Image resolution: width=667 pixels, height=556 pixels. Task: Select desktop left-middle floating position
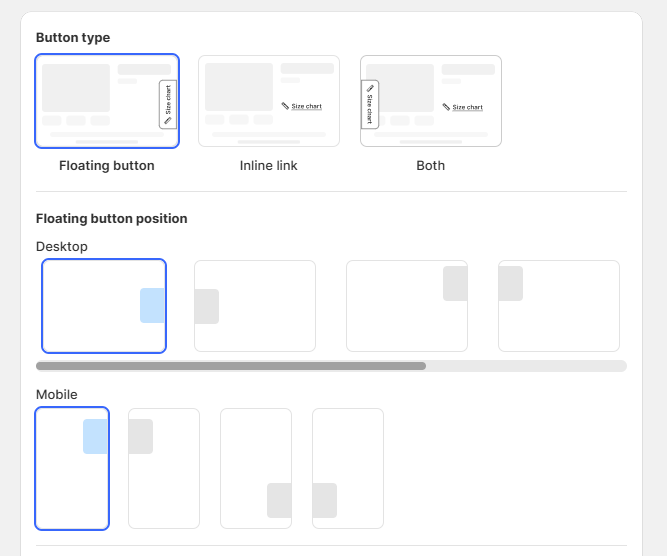click(255, 306)
